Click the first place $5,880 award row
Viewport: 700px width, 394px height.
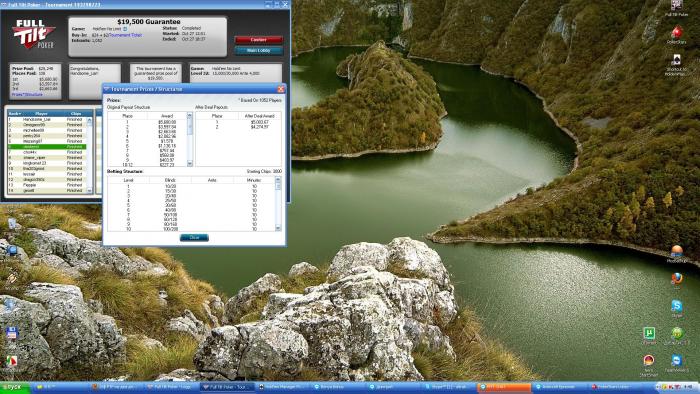[147, 122]
